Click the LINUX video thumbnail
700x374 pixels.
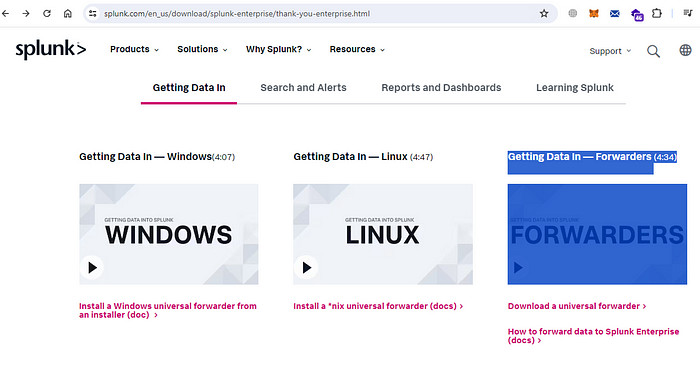coord(383,234)
